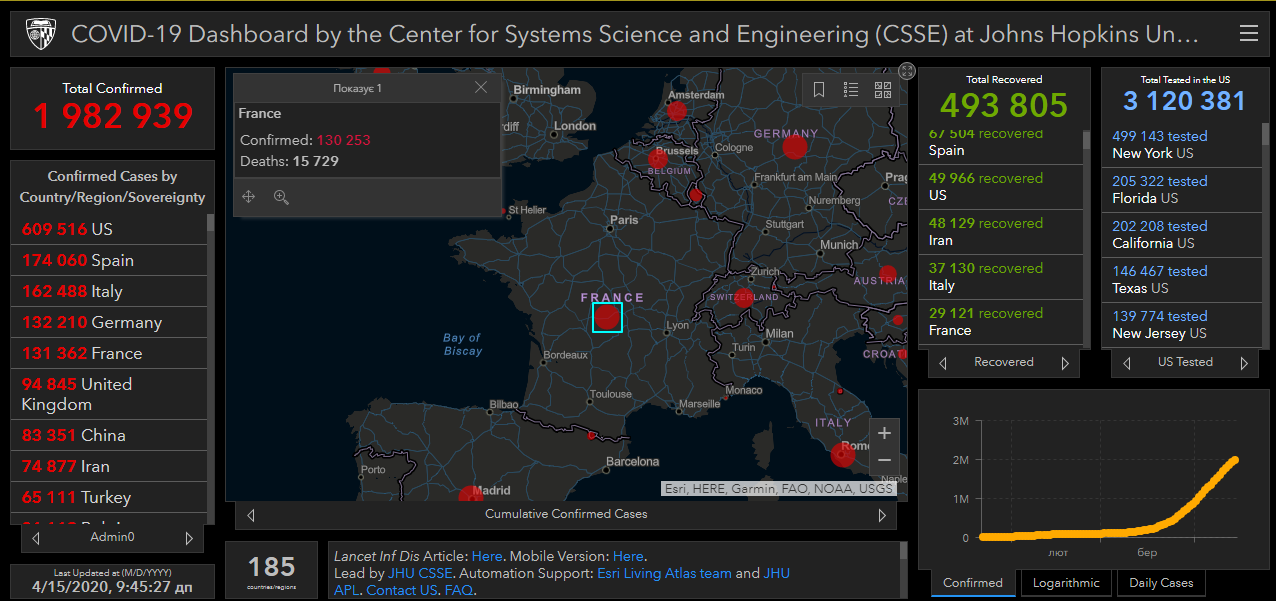Select Spain in confirmed cases list
Screen dimensions: 1276x601
click(x=109, y=260)
